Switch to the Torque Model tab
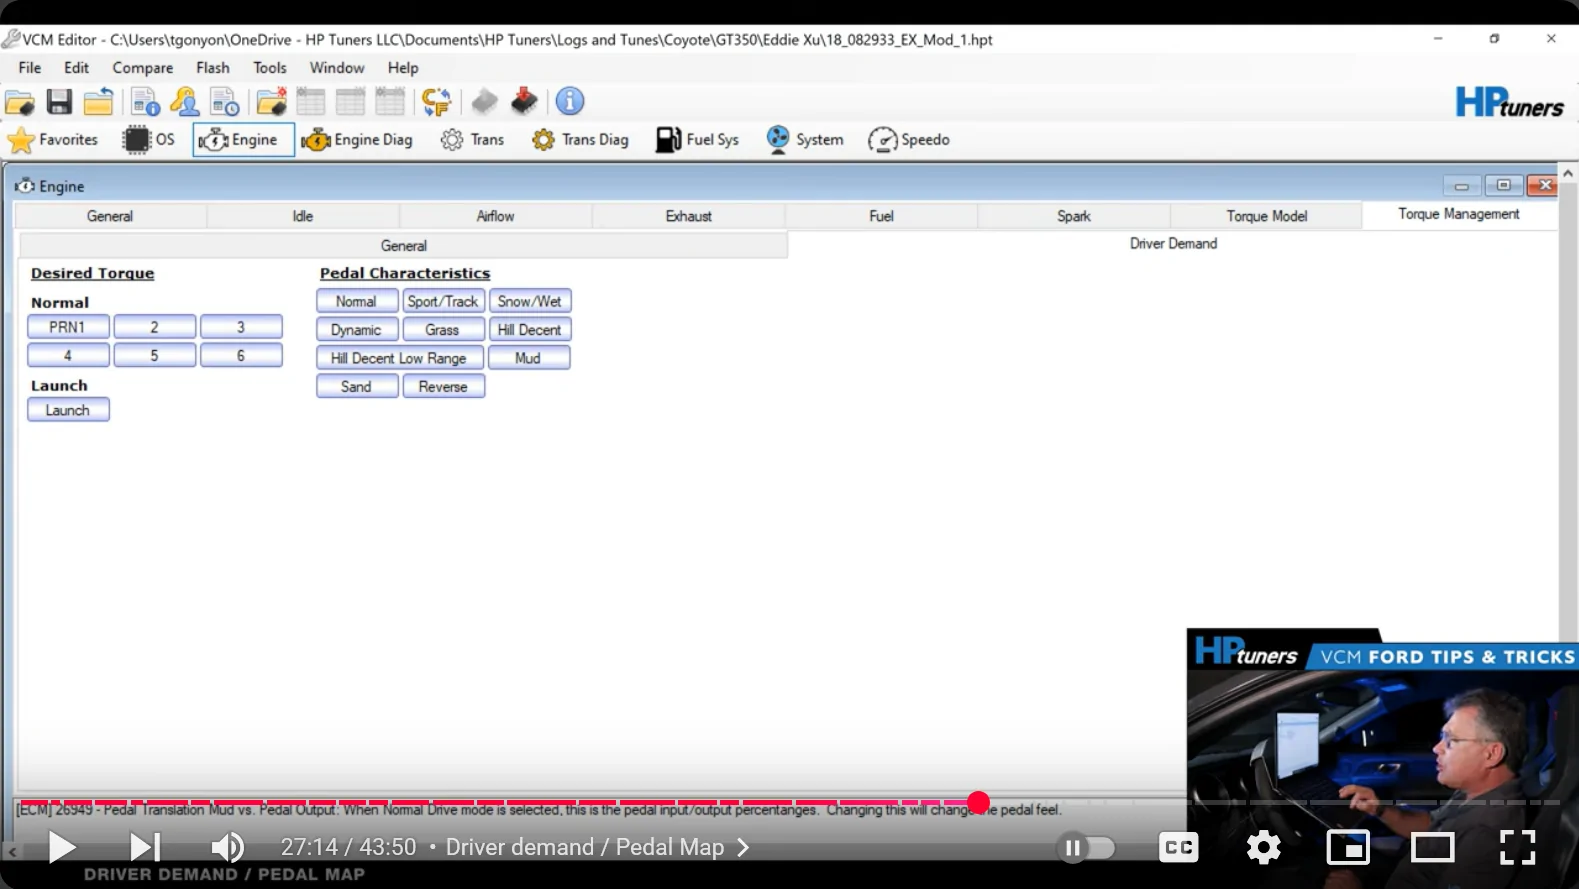The width and height of the screenshot is (1579, 889). (x=1267, y=216)
